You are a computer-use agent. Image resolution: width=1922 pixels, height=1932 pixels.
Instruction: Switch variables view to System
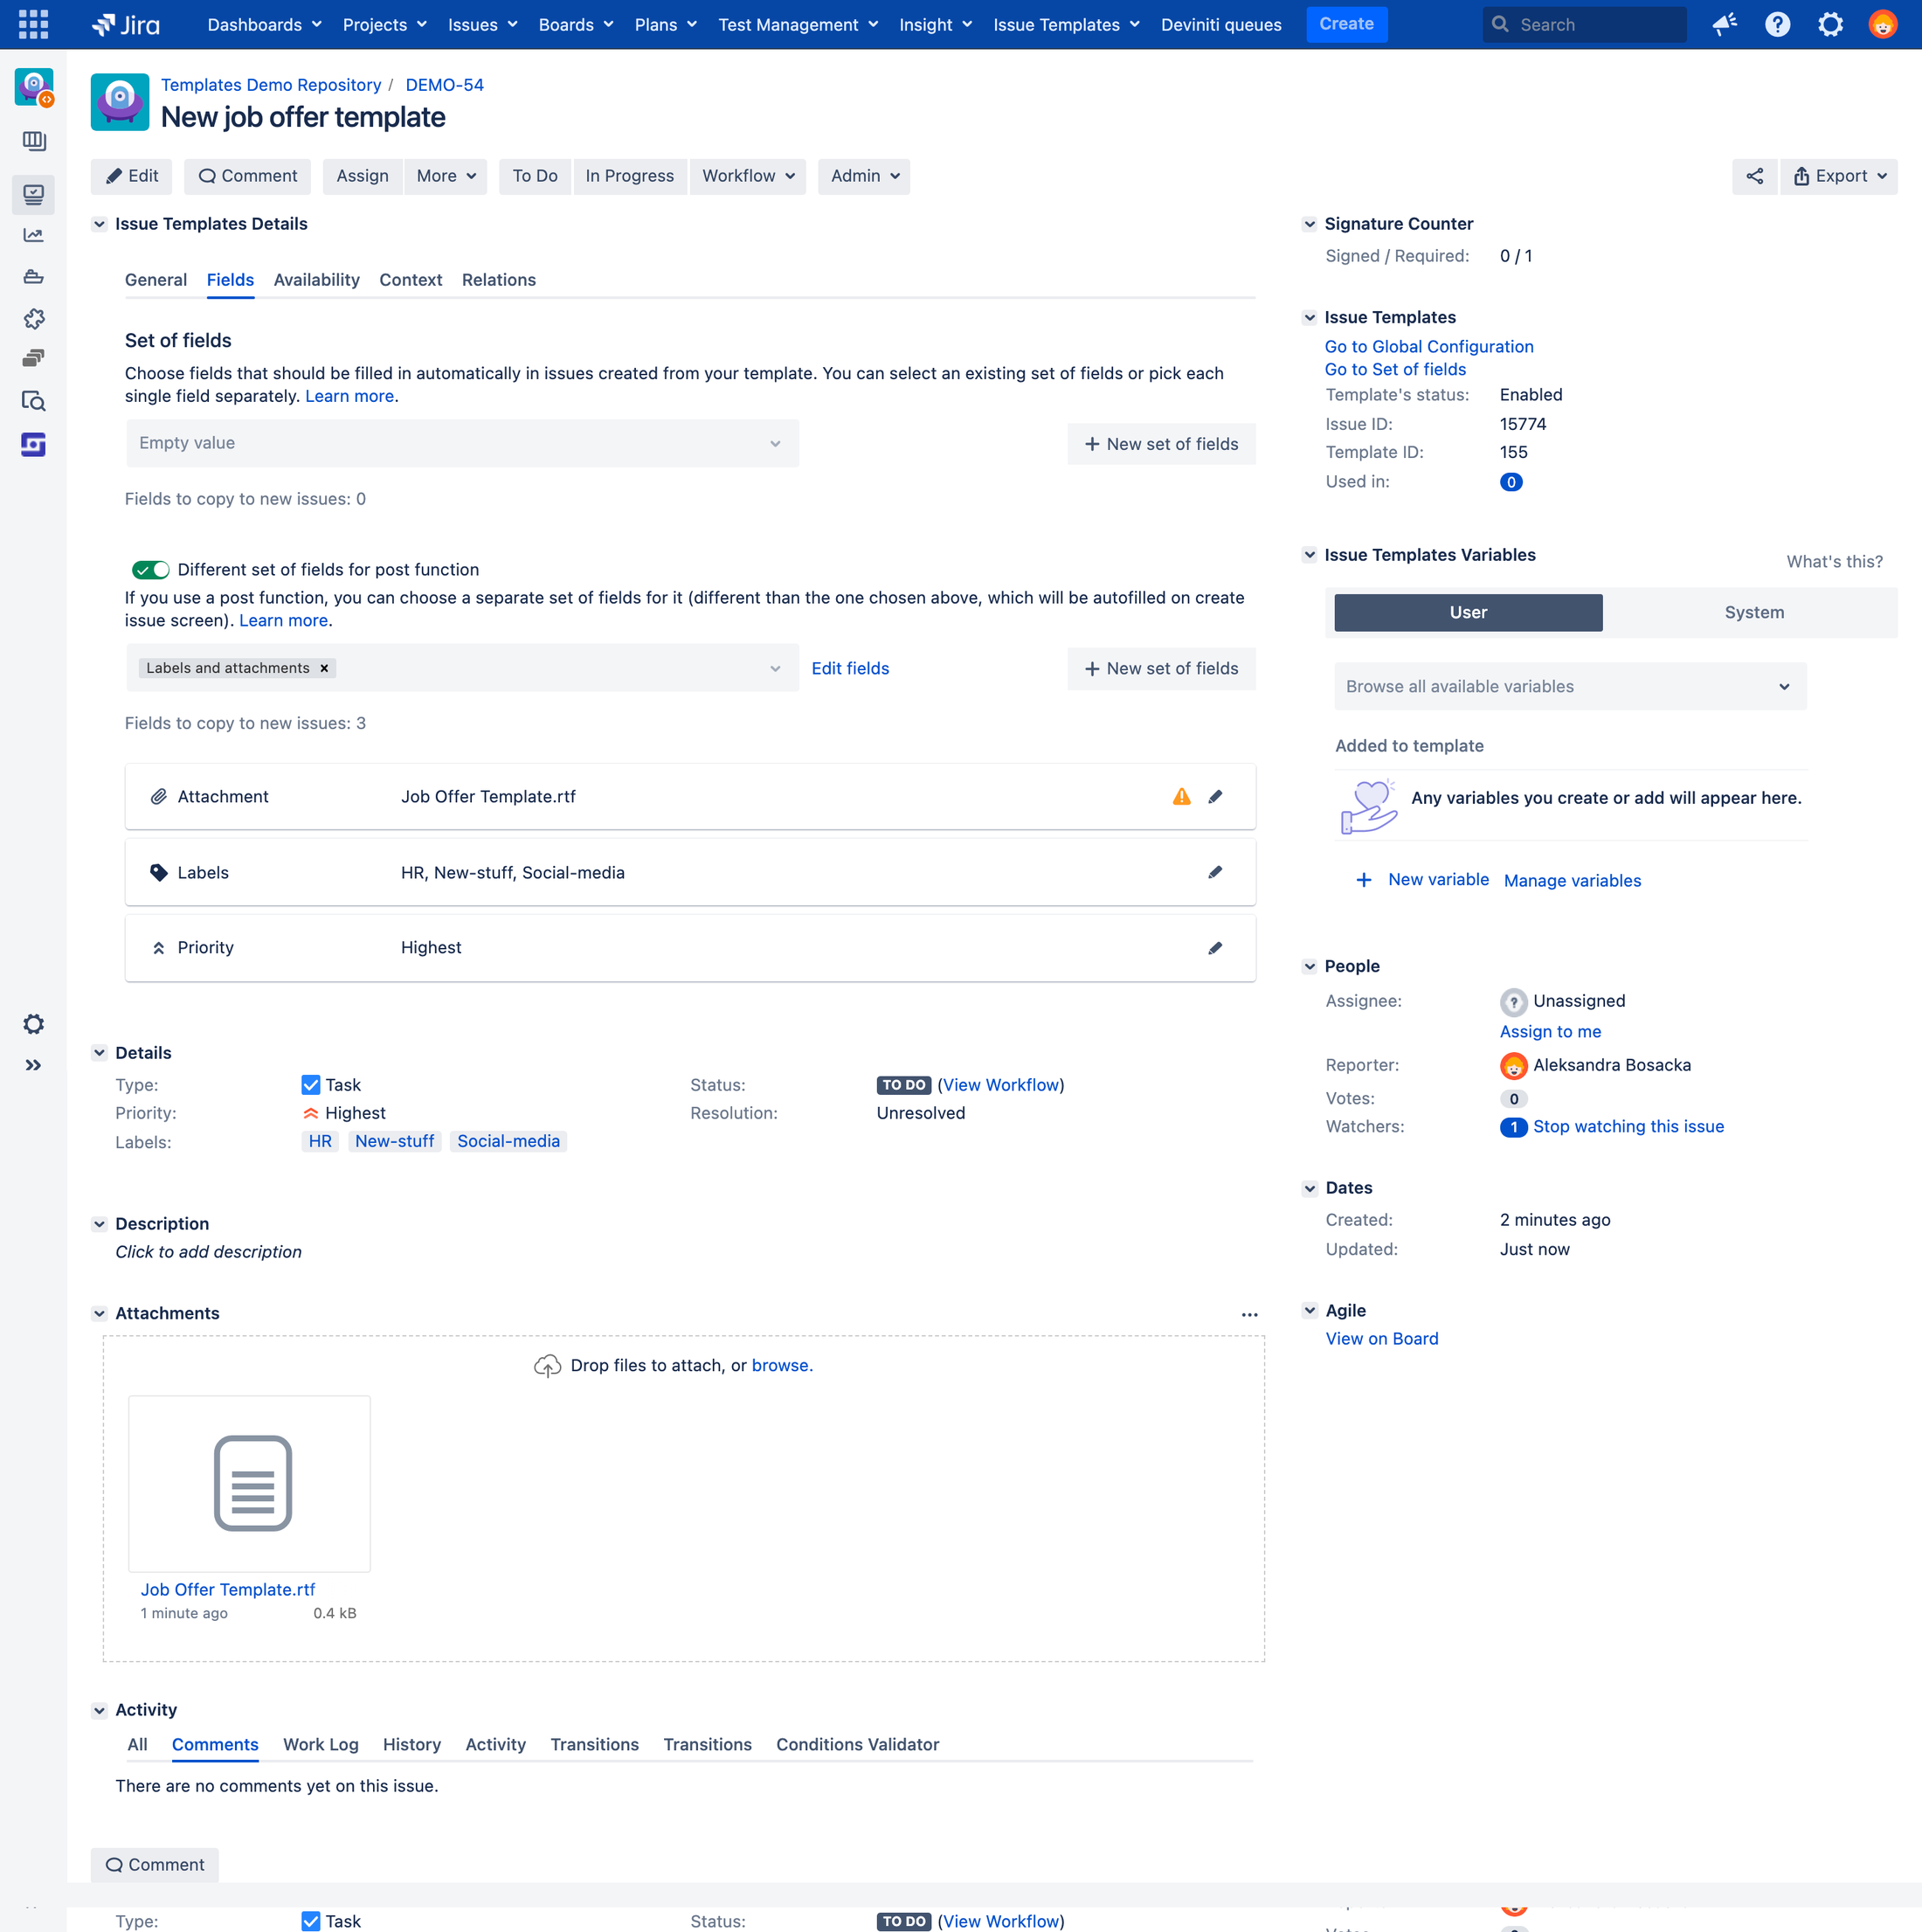pos(1753,613)
